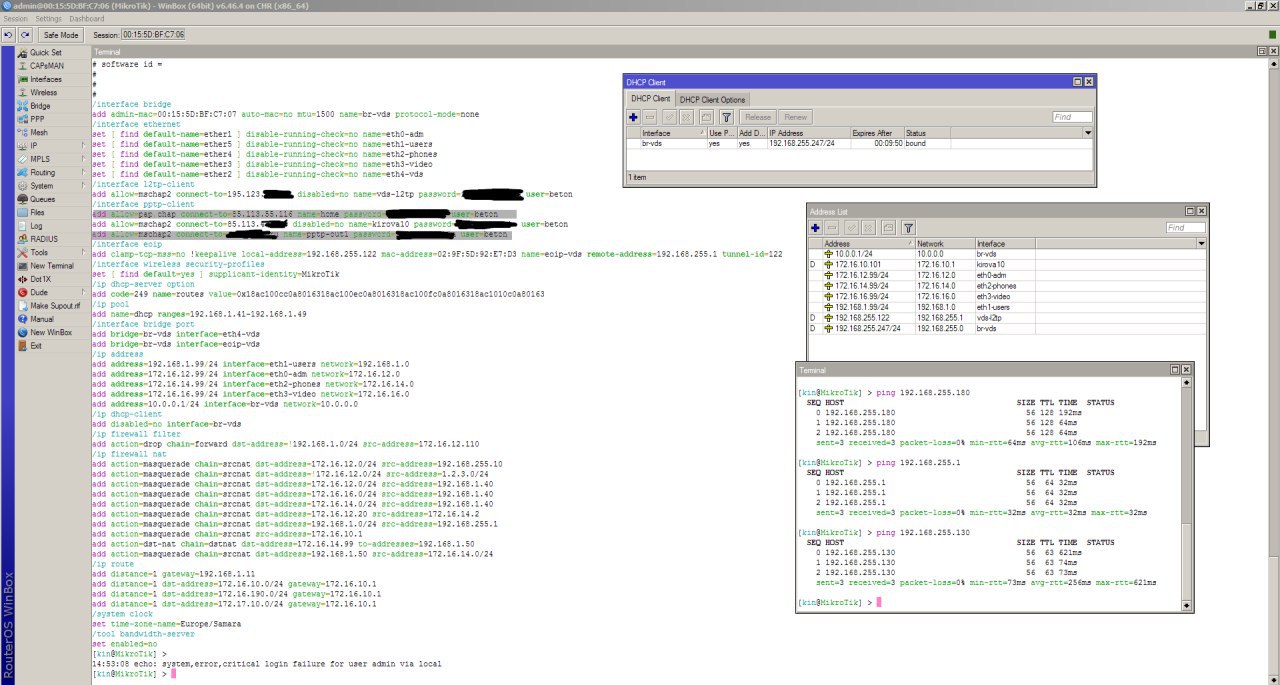
Task: Click the Release button
Action: point(758,117)
